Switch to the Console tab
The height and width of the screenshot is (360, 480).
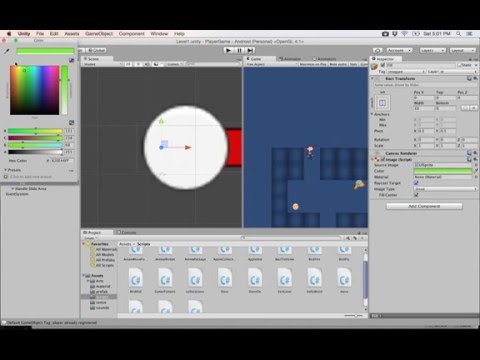coord(127,232)
